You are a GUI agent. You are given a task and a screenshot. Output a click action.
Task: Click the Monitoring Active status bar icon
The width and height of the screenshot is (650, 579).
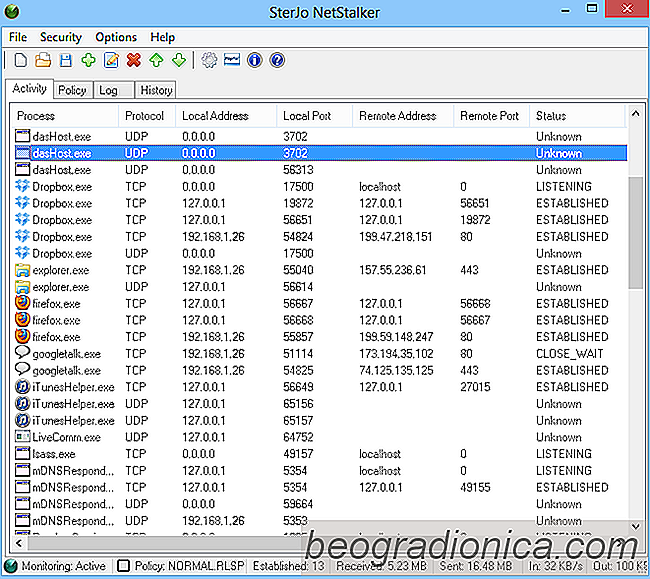(x=10, y=566)
